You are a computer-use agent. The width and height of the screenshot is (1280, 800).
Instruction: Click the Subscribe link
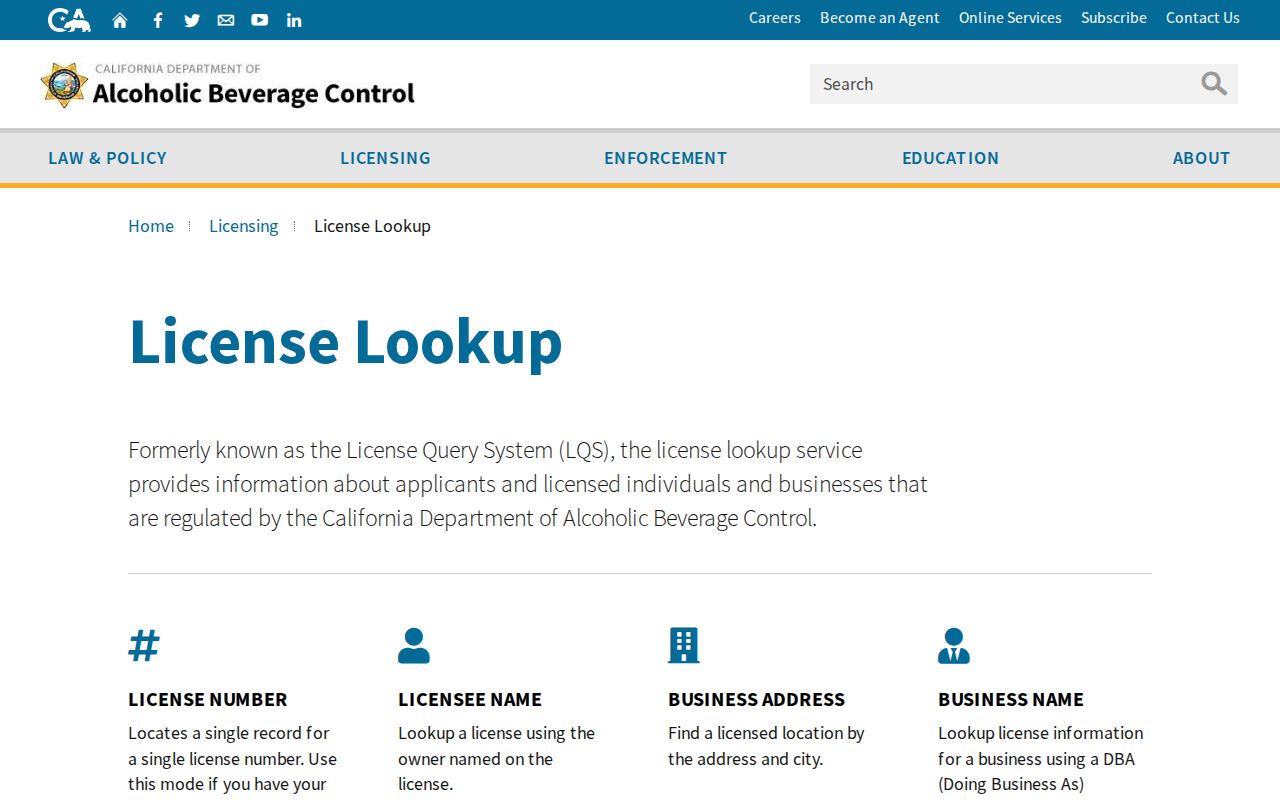[1114, 18]
